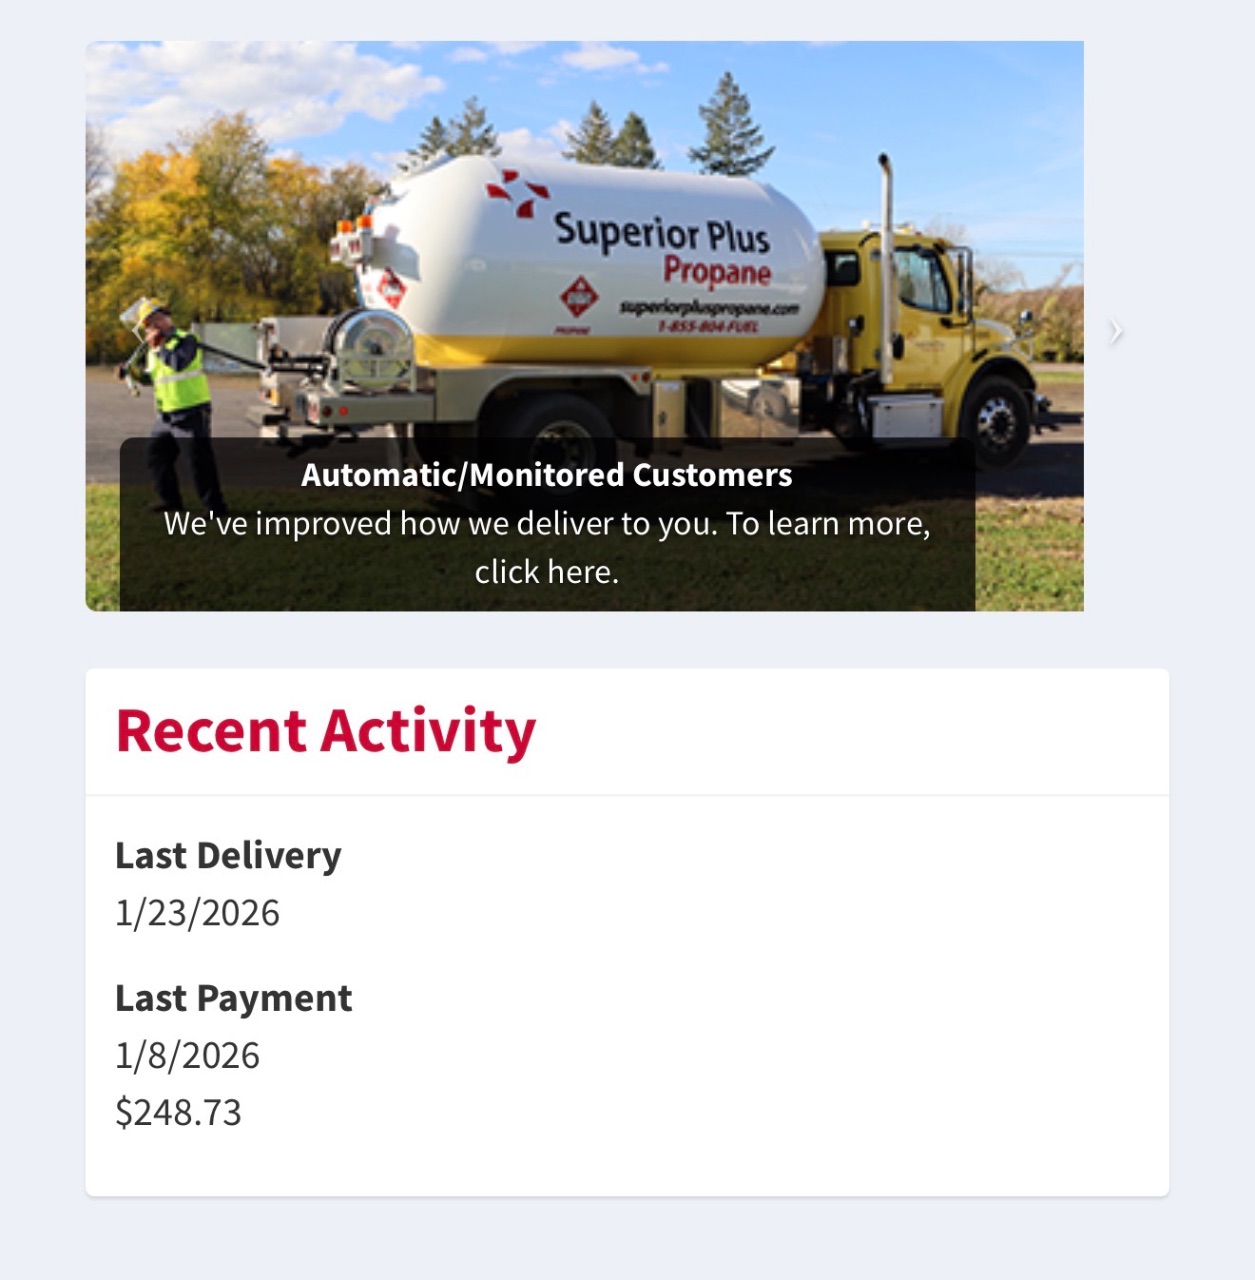
Task: Click the last delivery date 1/23/2026
Action: coord(197,913)
